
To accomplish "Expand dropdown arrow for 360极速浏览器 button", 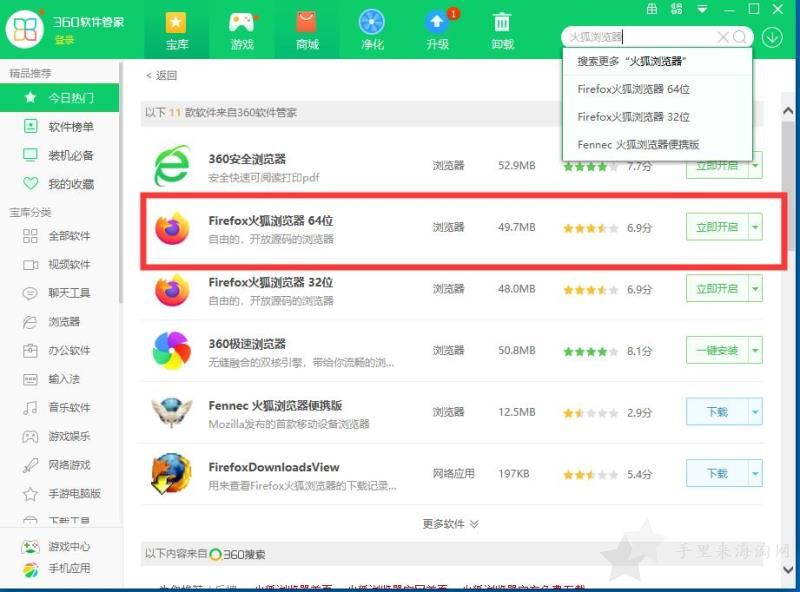I will click(x=755, y=351).
